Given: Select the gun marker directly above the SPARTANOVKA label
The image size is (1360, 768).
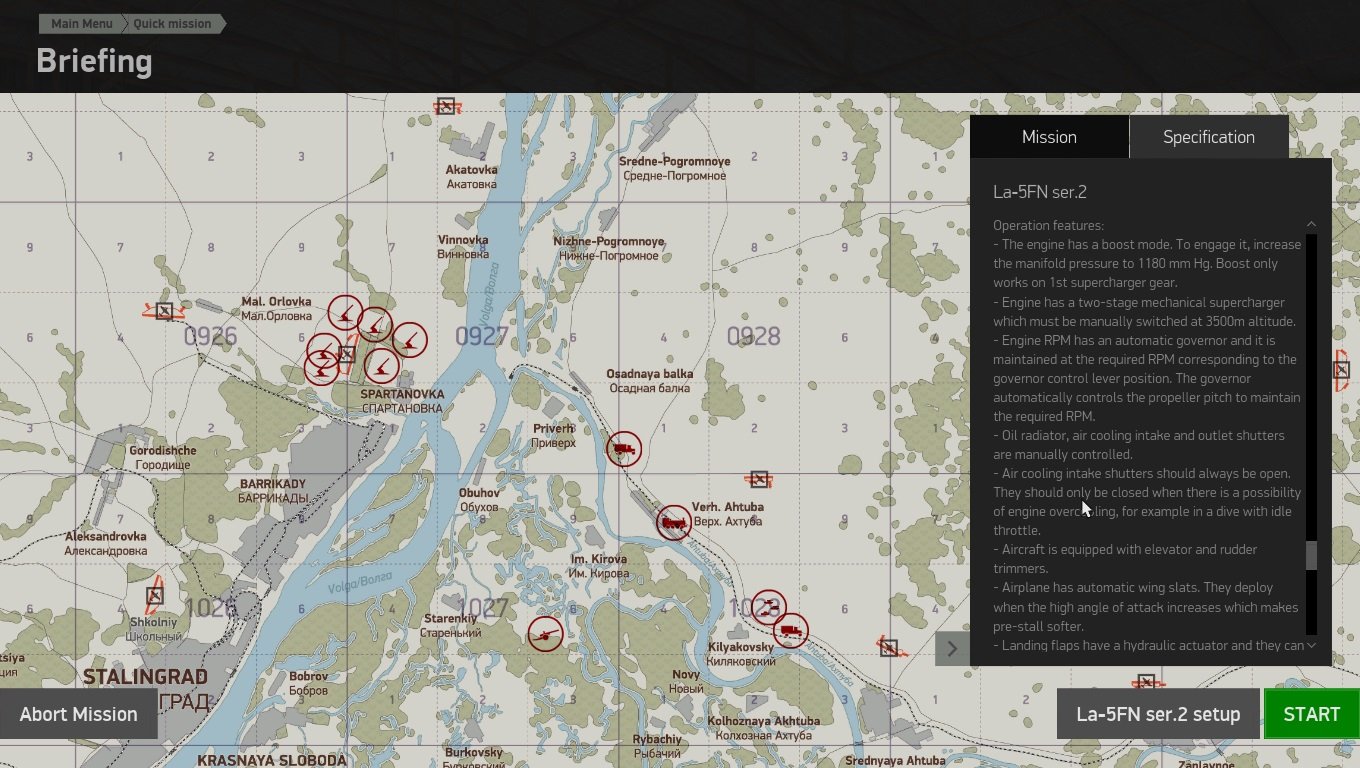Looking at the screenshot, I should pos(382,366).
